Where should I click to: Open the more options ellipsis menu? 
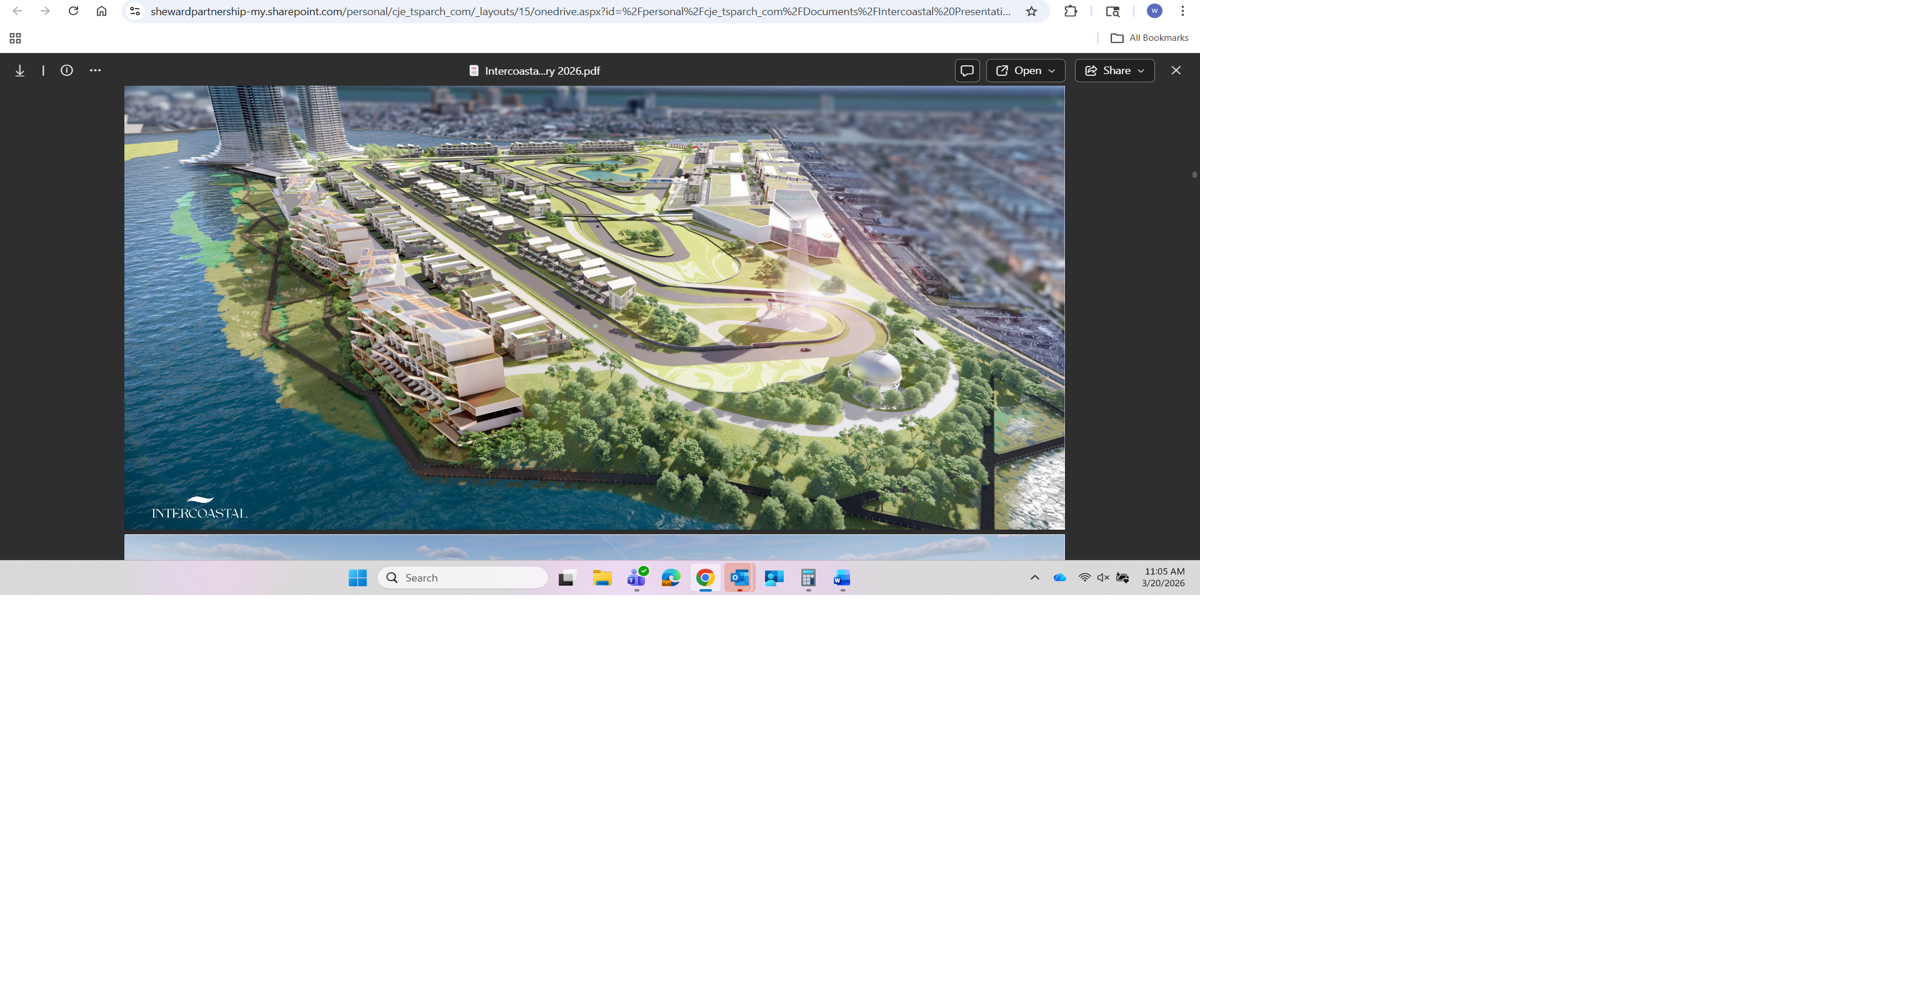[x=95, y=71]
